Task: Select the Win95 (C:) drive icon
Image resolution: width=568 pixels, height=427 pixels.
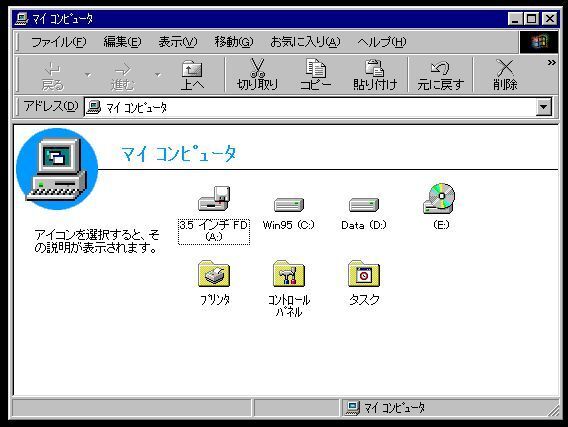Action: point(289,205)
